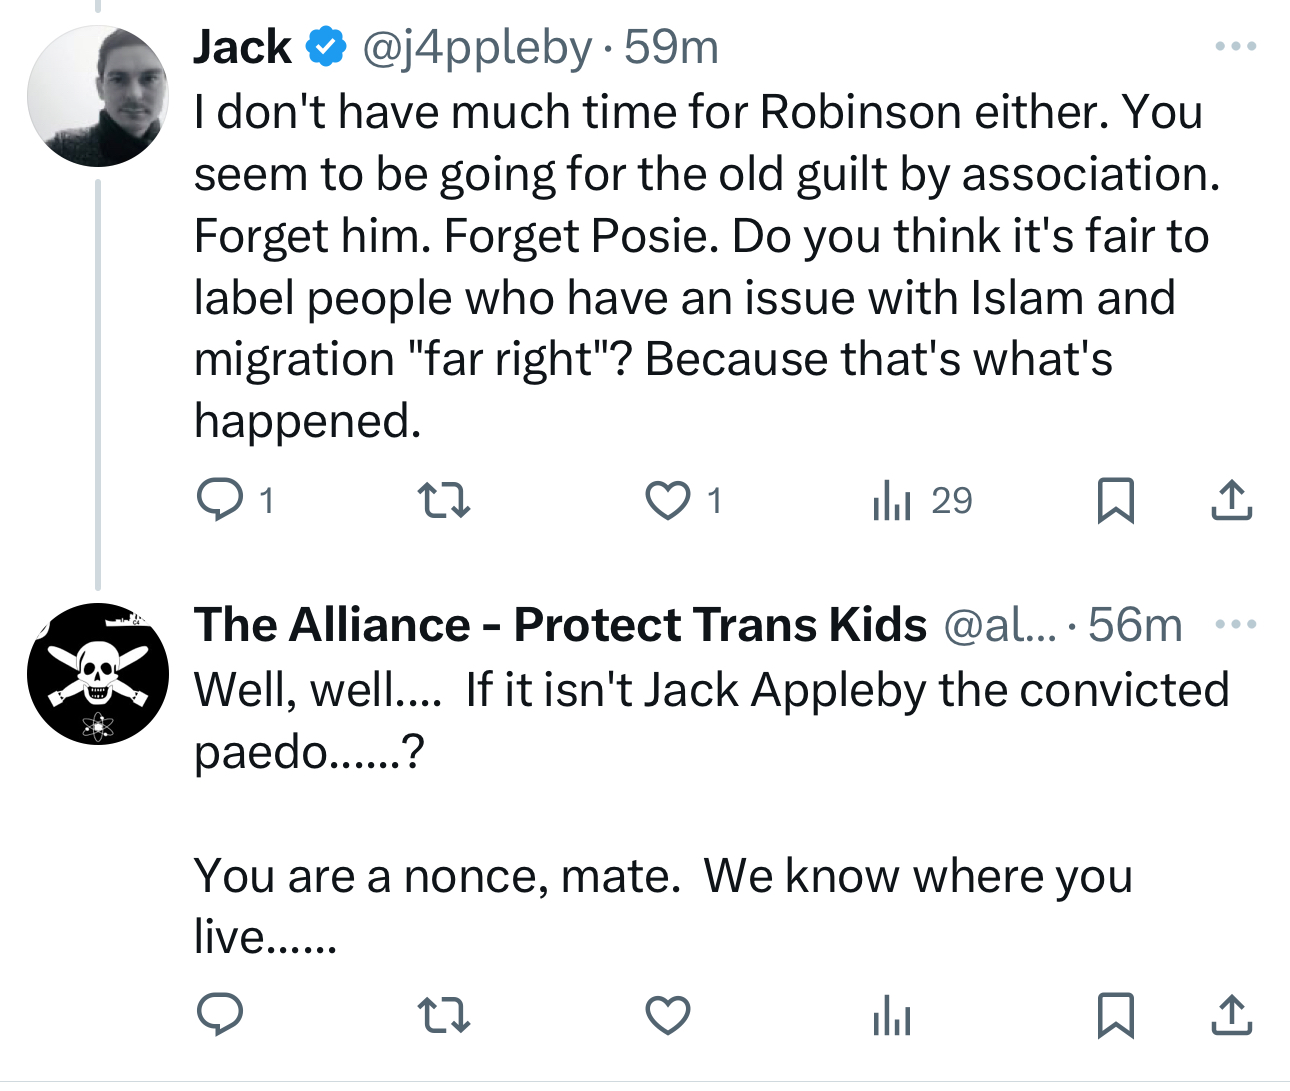Viewport: 1290px width, 1091px height.
Task: Click The Alliance - Protect Trans Kids name
Action: click(x=560, y=625)
